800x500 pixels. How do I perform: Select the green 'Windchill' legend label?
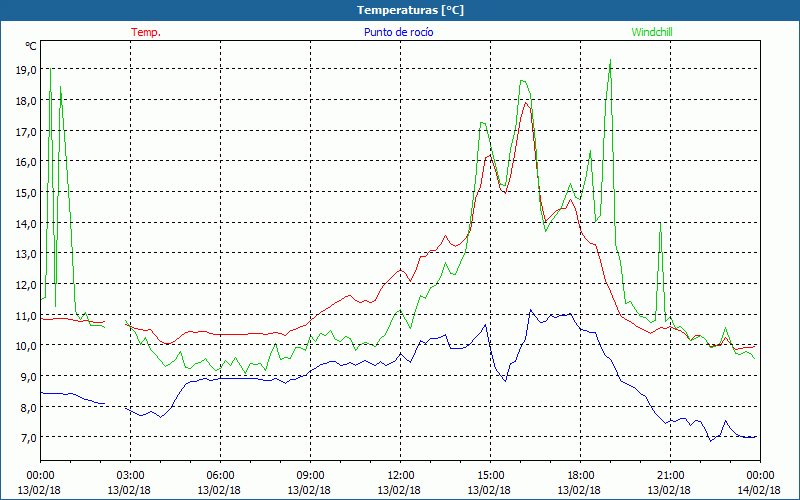[x=652, y=32]
